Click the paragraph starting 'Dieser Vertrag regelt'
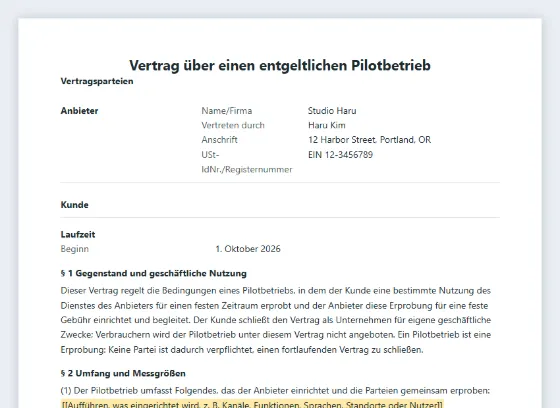 point(276,320)
